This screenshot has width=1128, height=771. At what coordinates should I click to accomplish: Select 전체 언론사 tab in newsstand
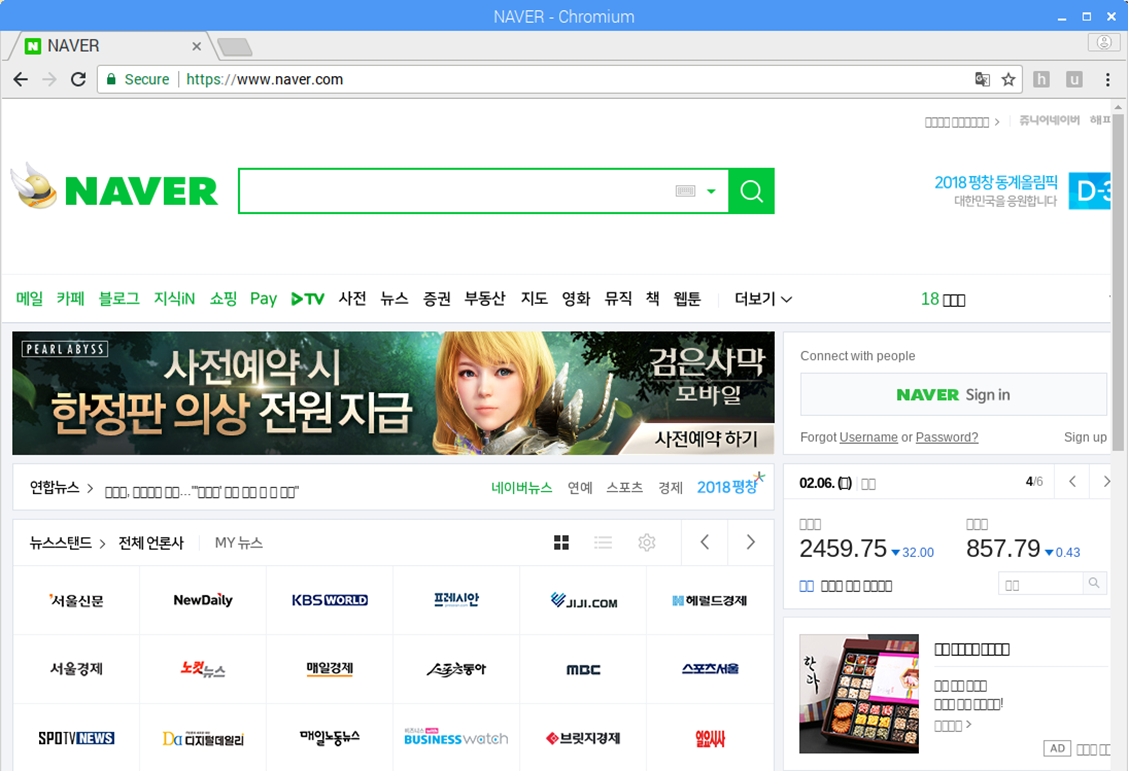tap(151, 543)
